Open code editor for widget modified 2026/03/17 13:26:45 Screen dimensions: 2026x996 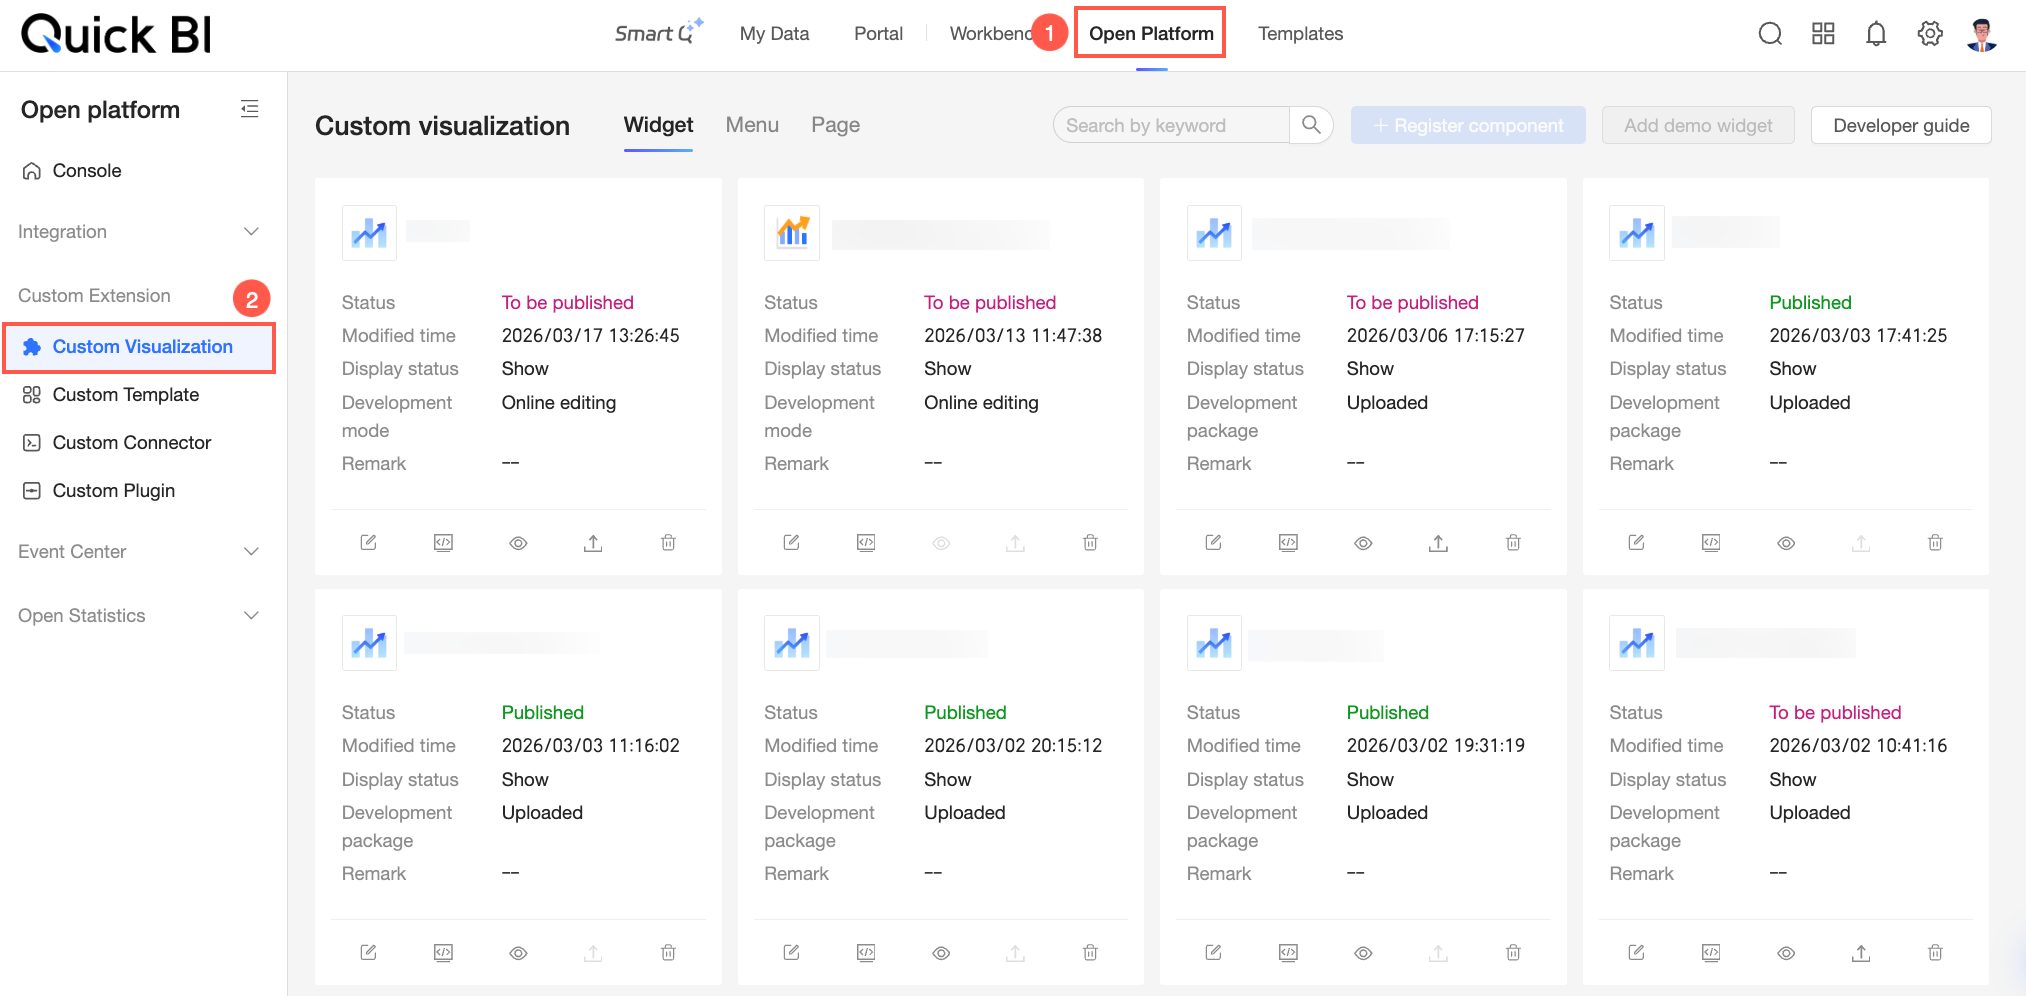click(x=443, y=542)
